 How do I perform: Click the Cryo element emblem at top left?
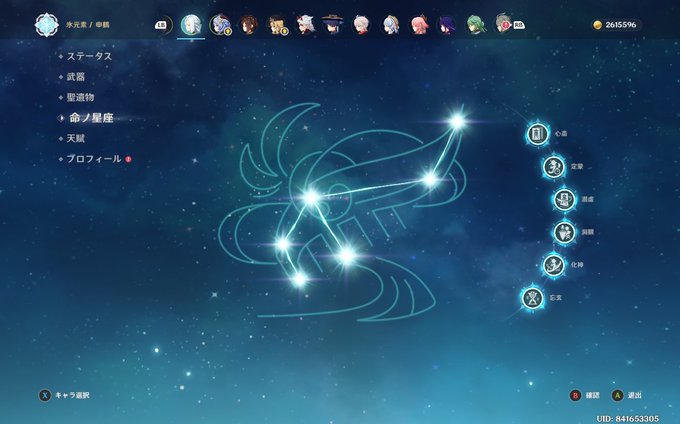(46, 25)
